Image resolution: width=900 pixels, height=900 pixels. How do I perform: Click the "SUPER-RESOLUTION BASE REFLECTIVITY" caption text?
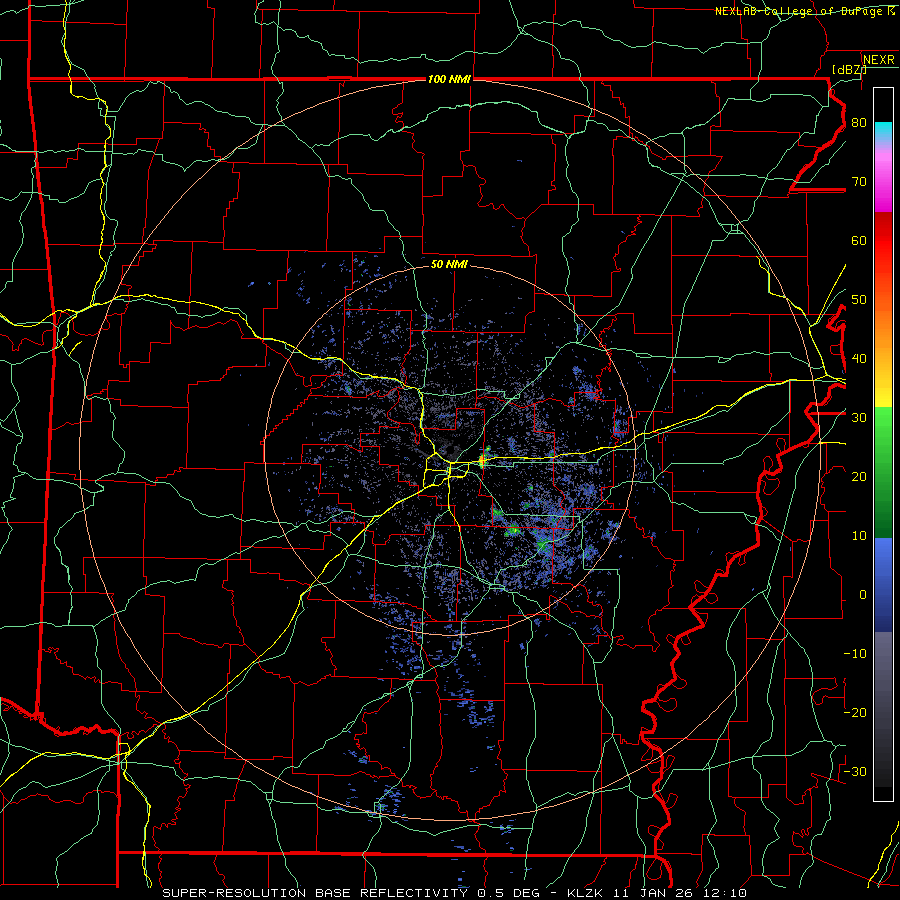(315, 893)
